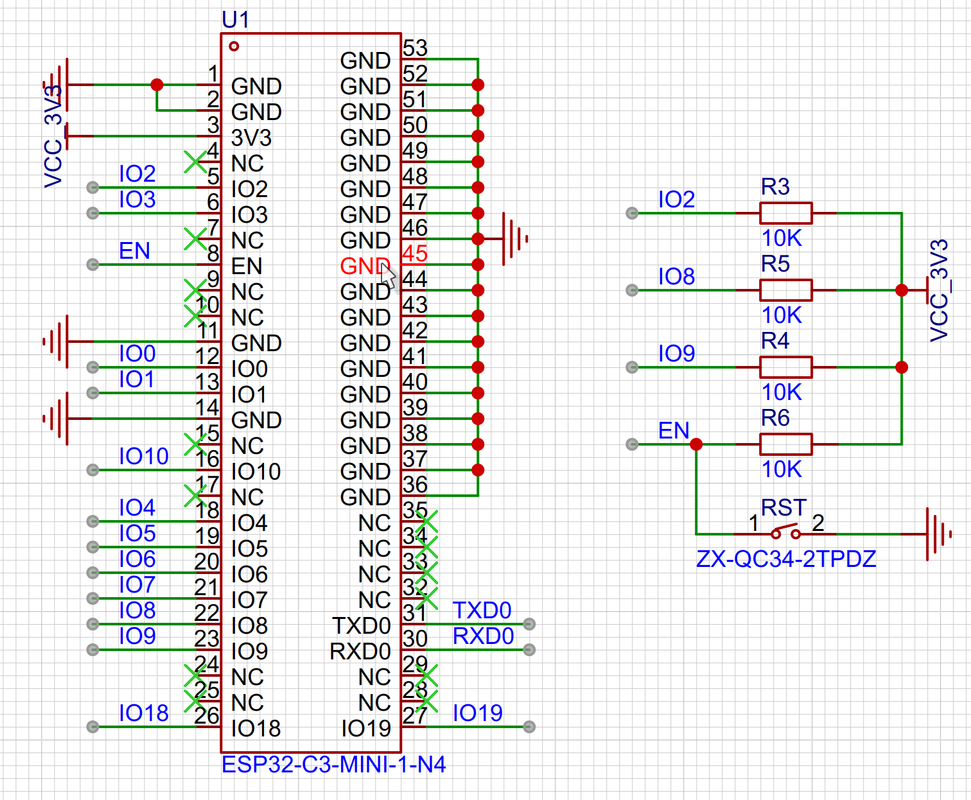Click the IO9 net label left of R4

tap(676, 354)
